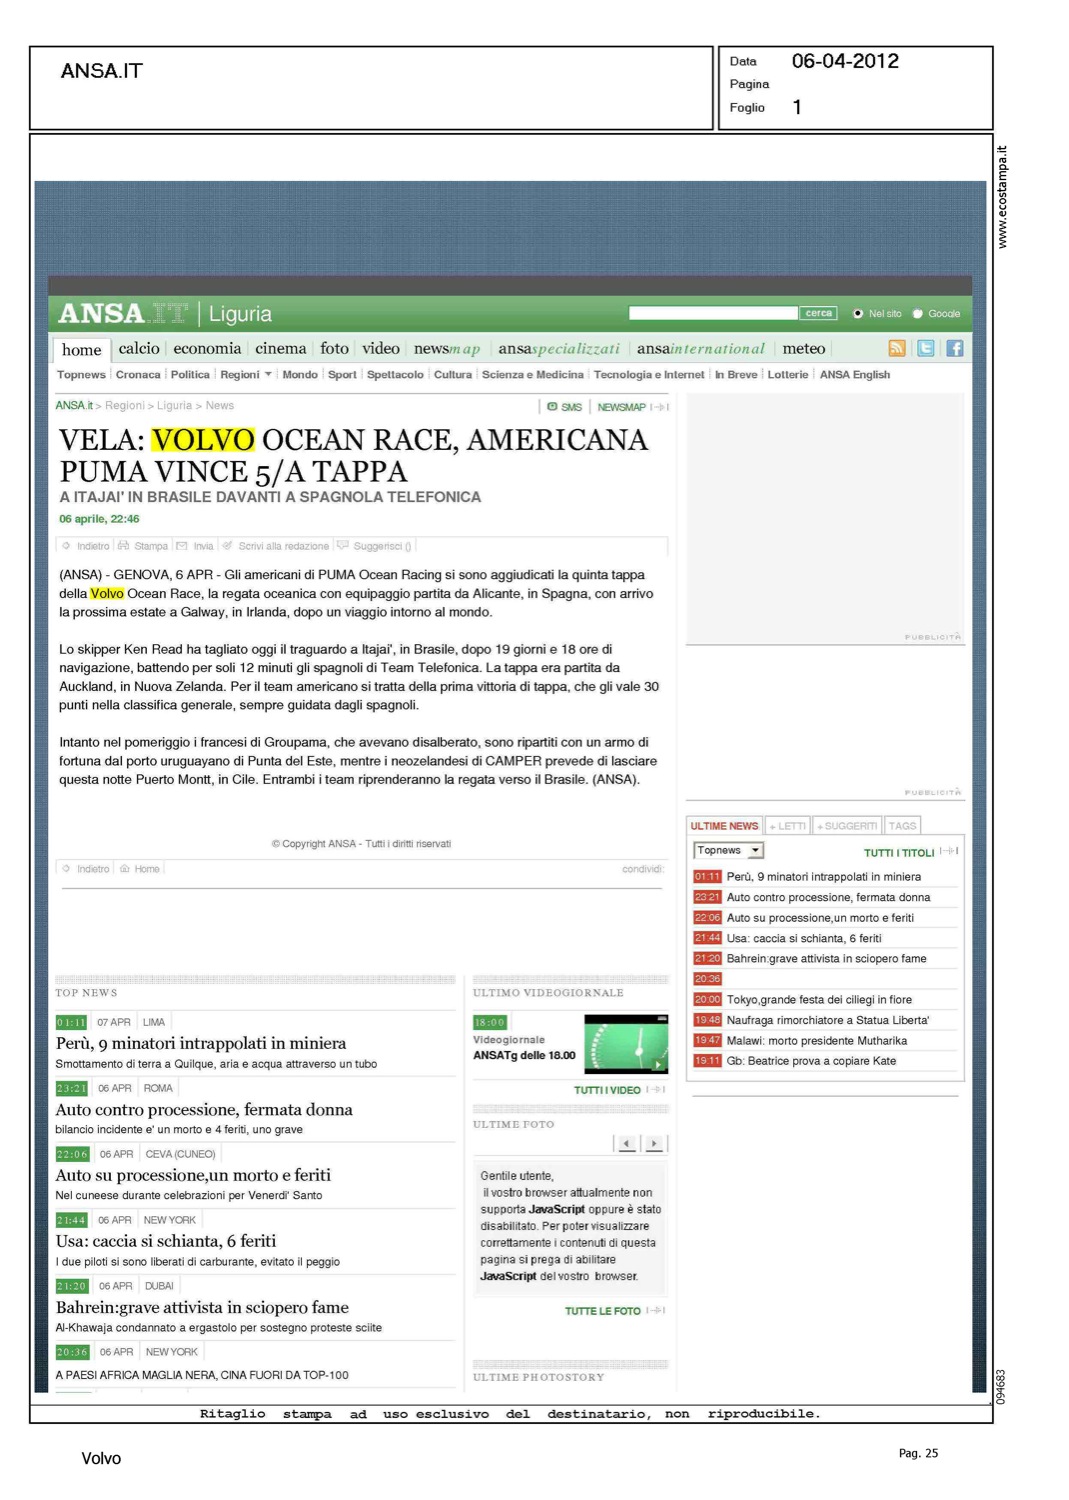Switch to the LETTI tab

tap(787, 826)
